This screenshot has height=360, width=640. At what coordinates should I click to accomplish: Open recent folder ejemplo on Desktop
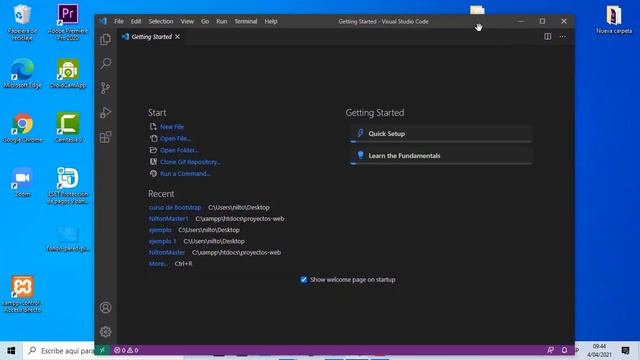click(160, 230)
